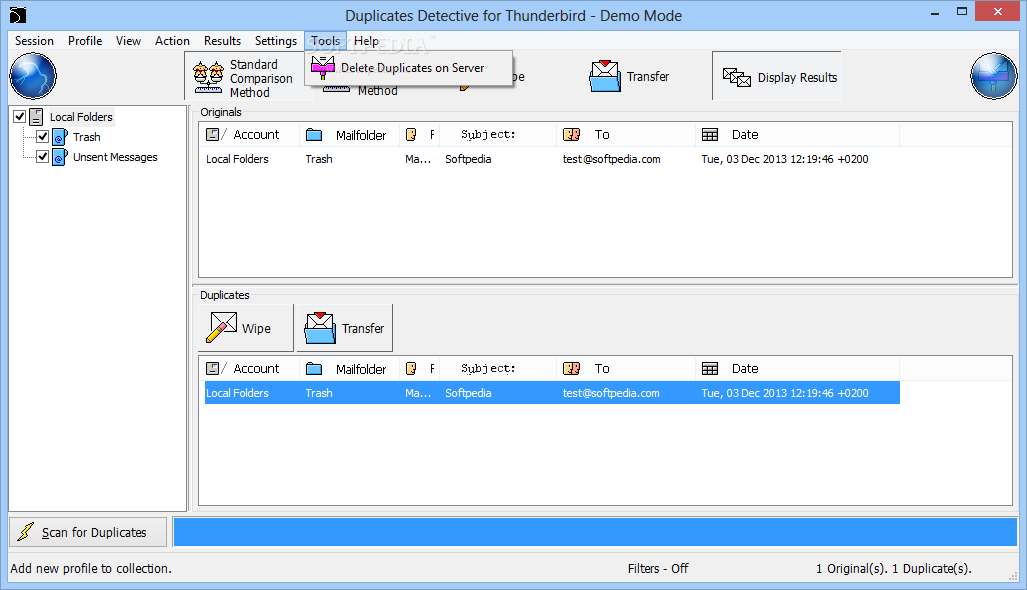Open the View menu
Image resolution: width=1027 pixels, height=590 pixels.
[x=128, y=41]
